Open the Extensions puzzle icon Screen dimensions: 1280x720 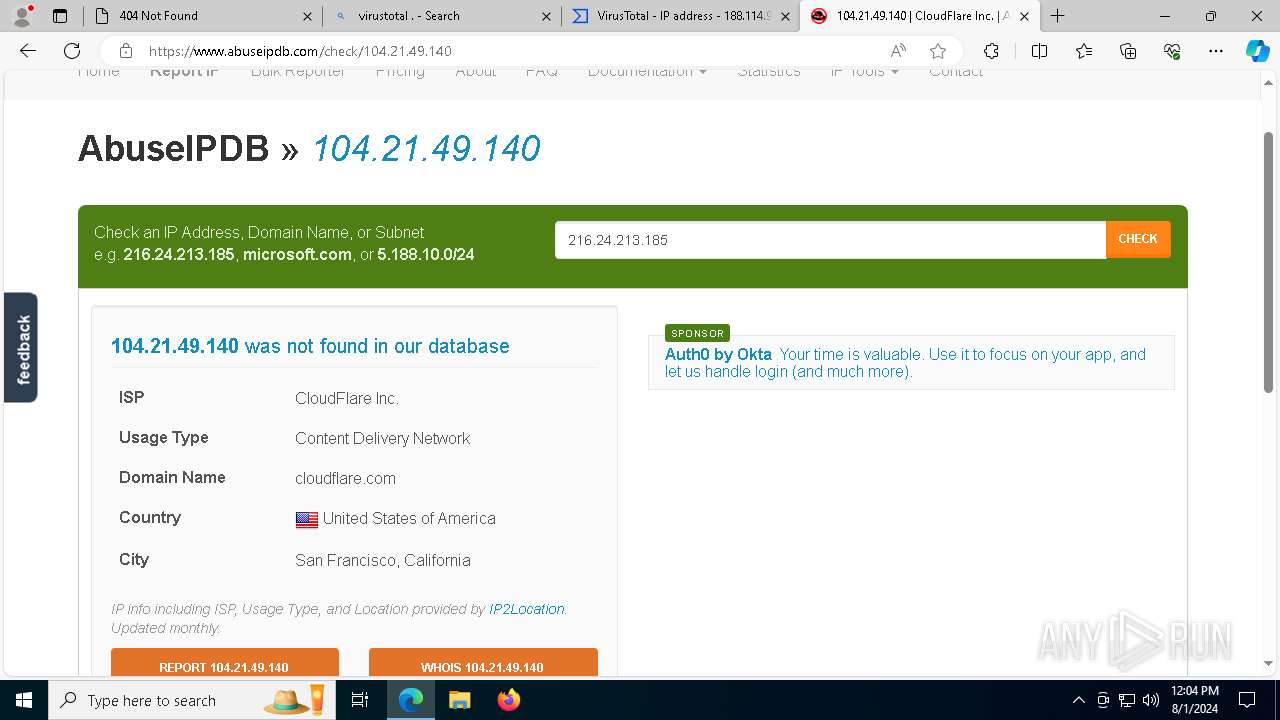click(991, 51)
